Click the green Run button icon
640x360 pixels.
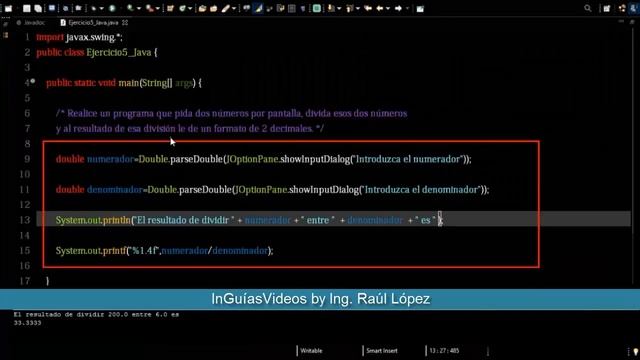[112, 8]
